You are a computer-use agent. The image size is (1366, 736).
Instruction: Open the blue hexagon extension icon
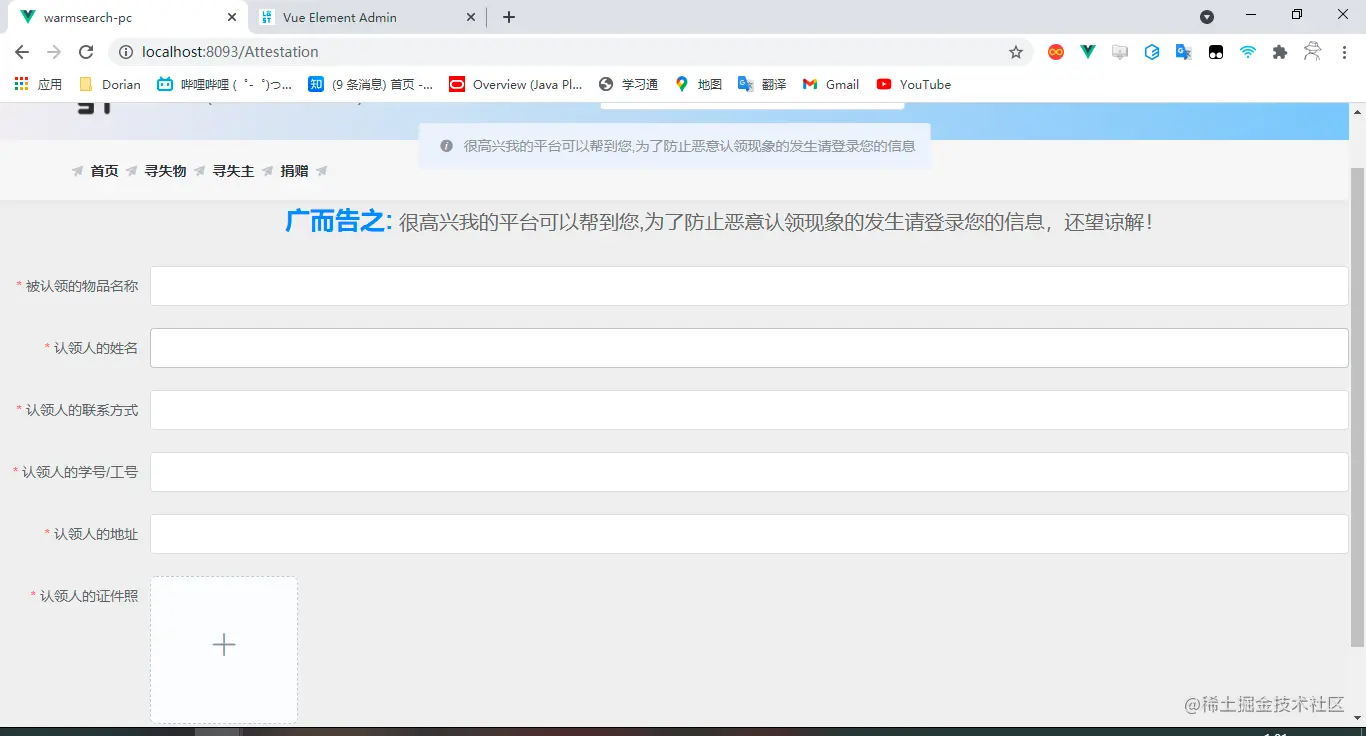pos(1152,52)
